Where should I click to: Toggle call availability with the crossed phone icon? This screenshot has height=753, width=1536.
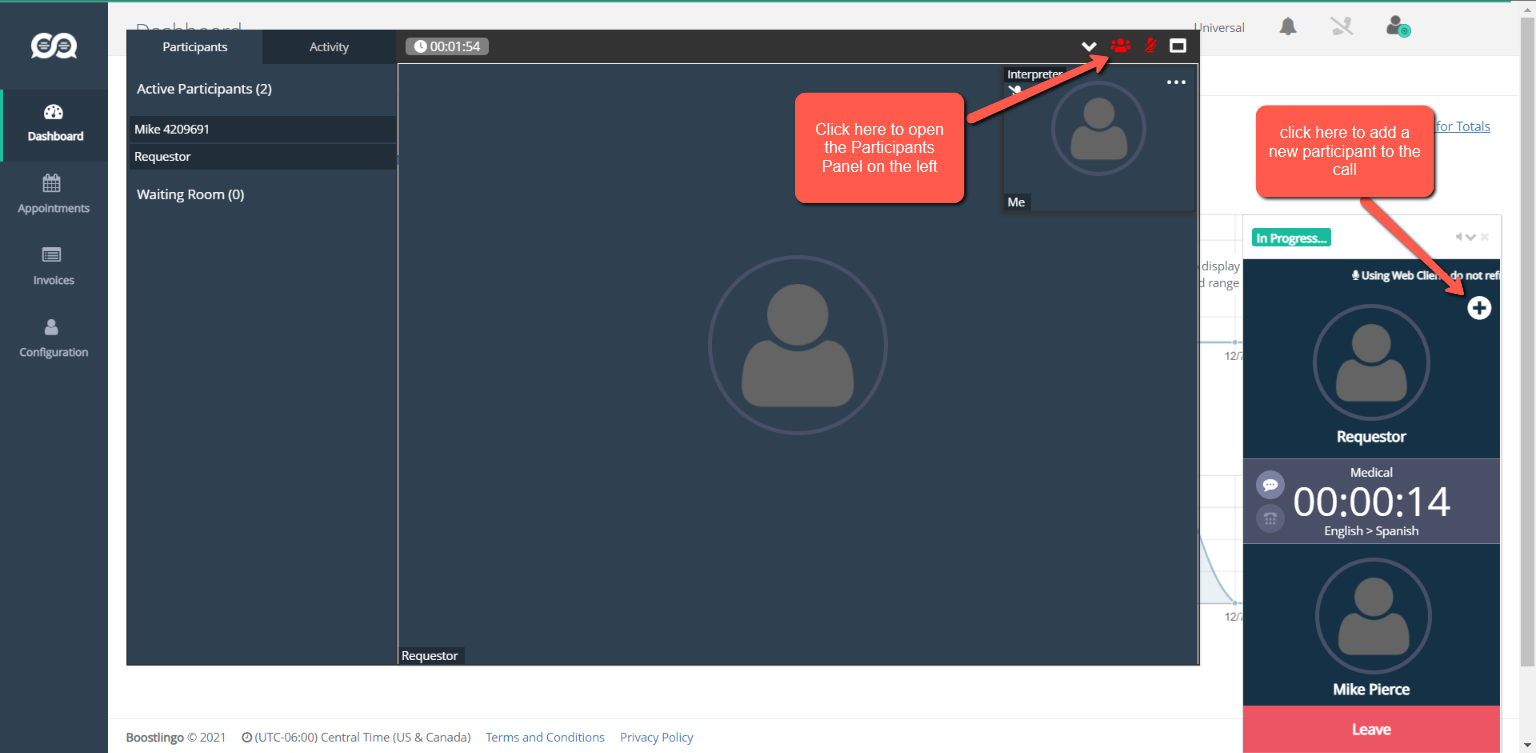click(x=1341, y=27)
